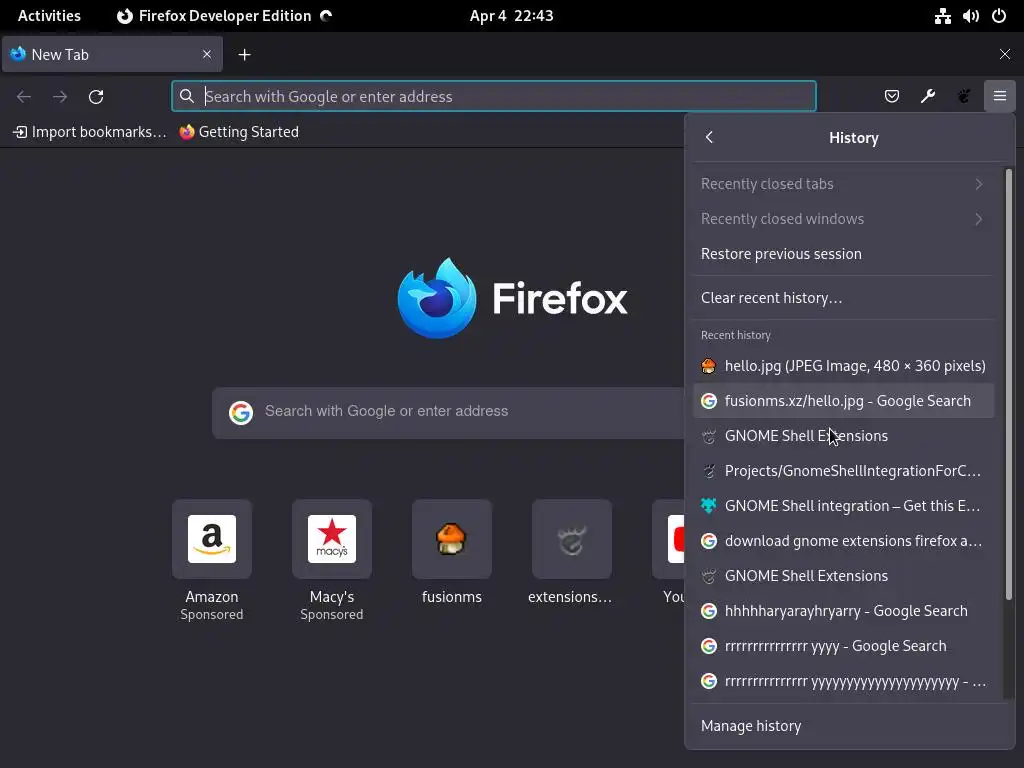Click the back arrow in History panel
Viewport: 1024px width, 768px height.
[x=709, y=137]
